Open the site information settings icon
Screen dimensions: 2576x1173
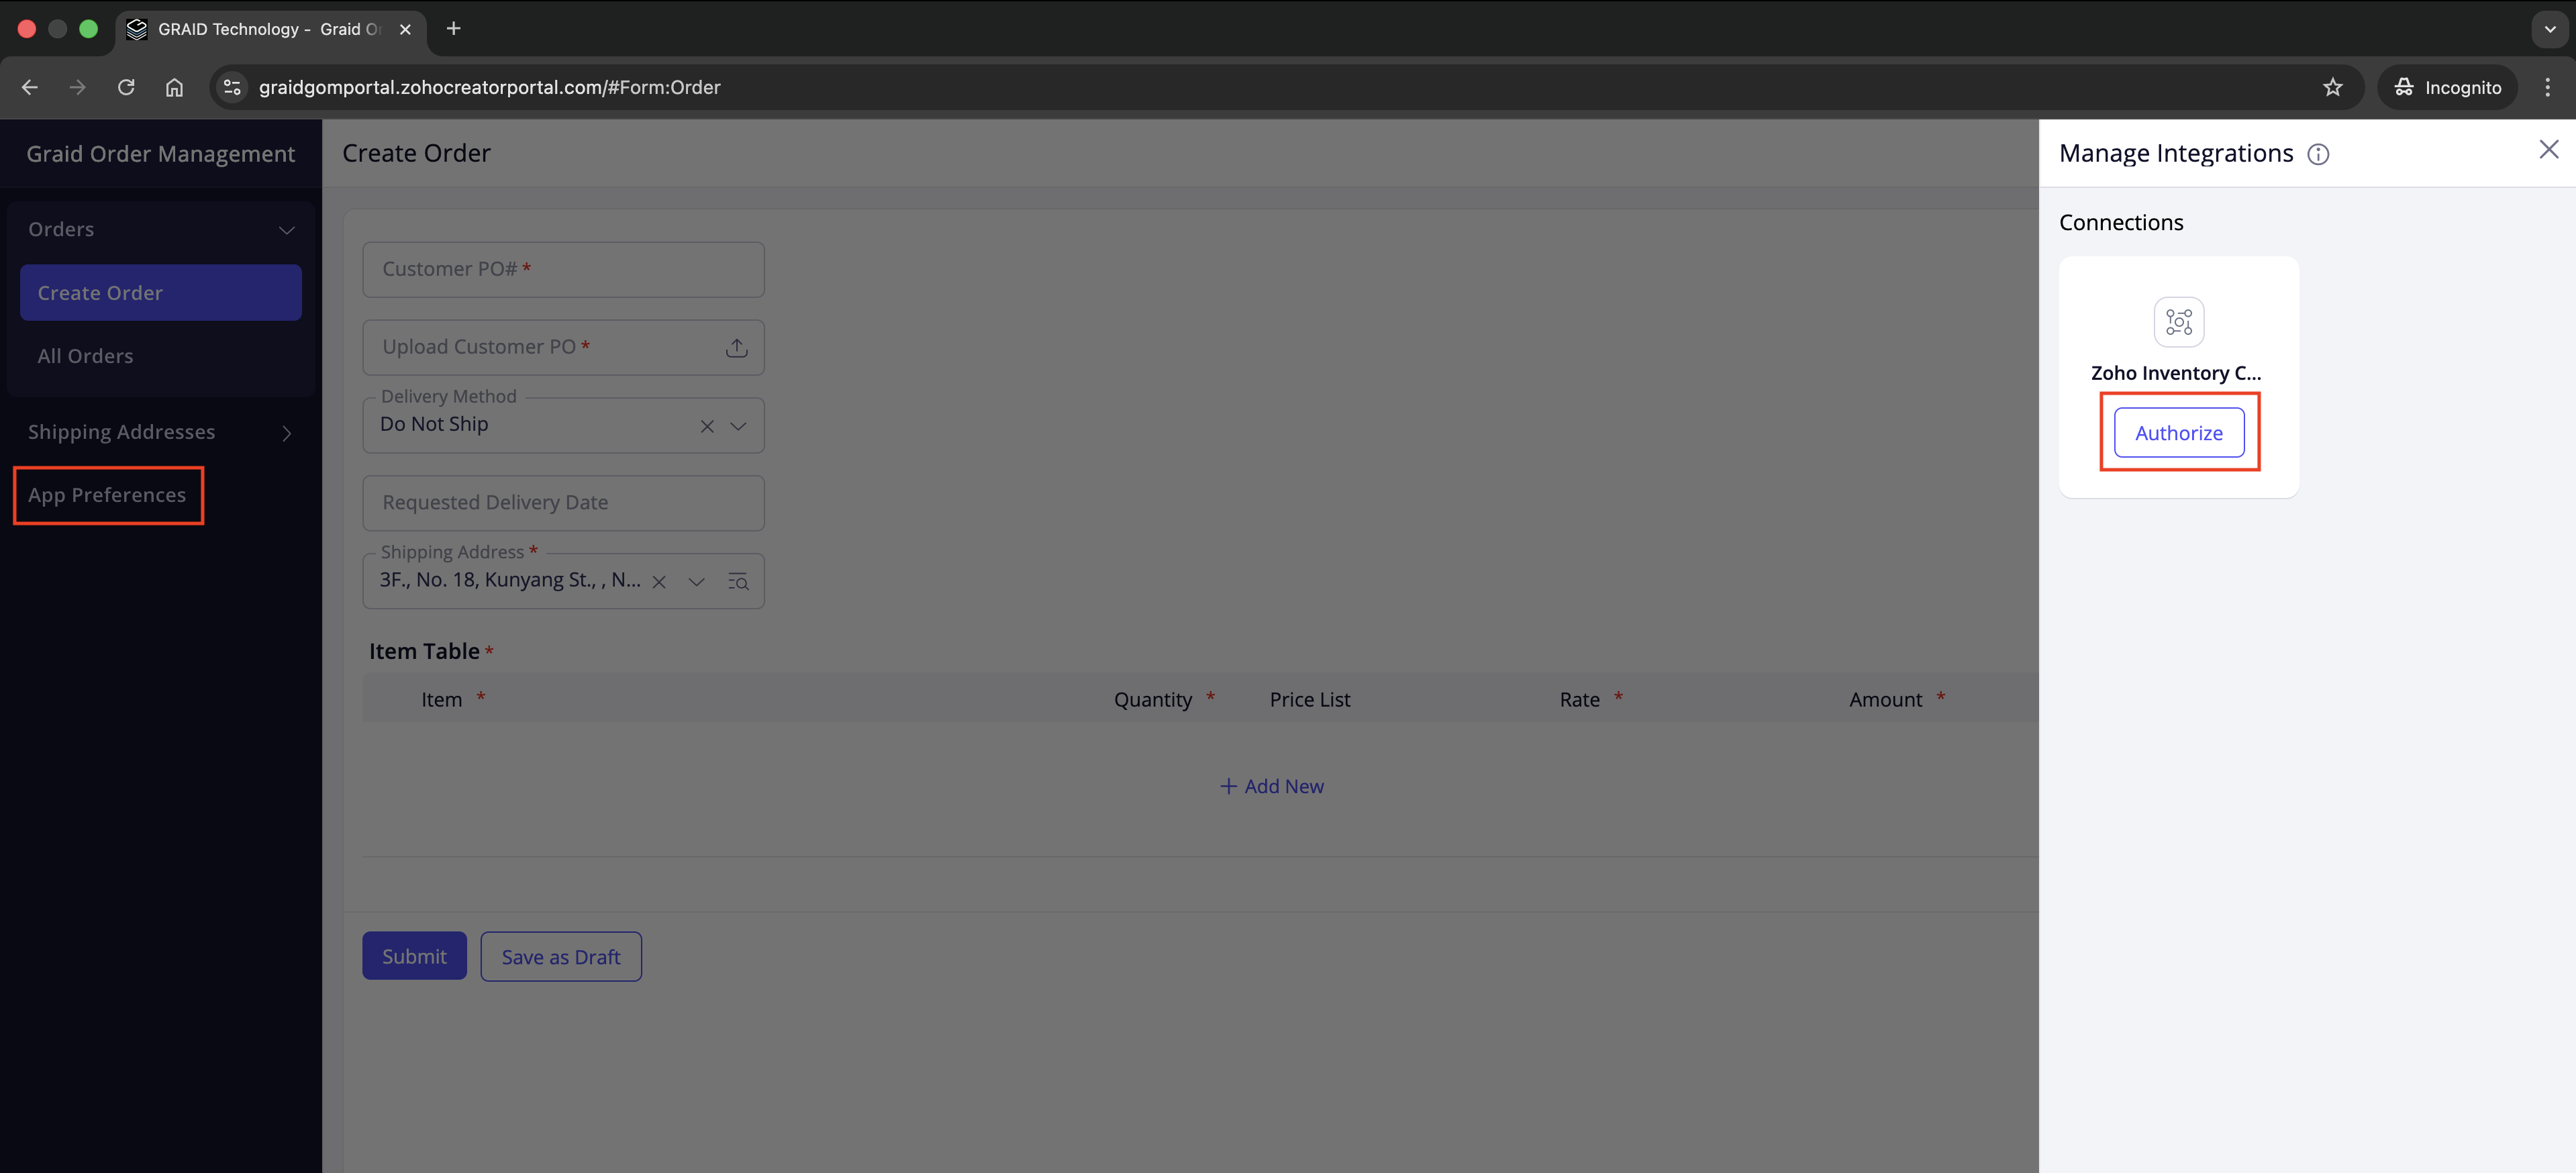point(231,87)
